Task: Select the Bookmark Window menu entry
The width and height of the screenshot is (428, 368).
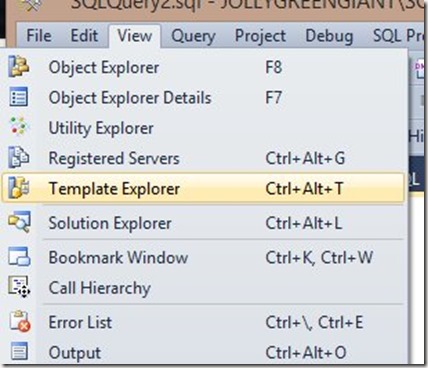Action: point(203,257)
